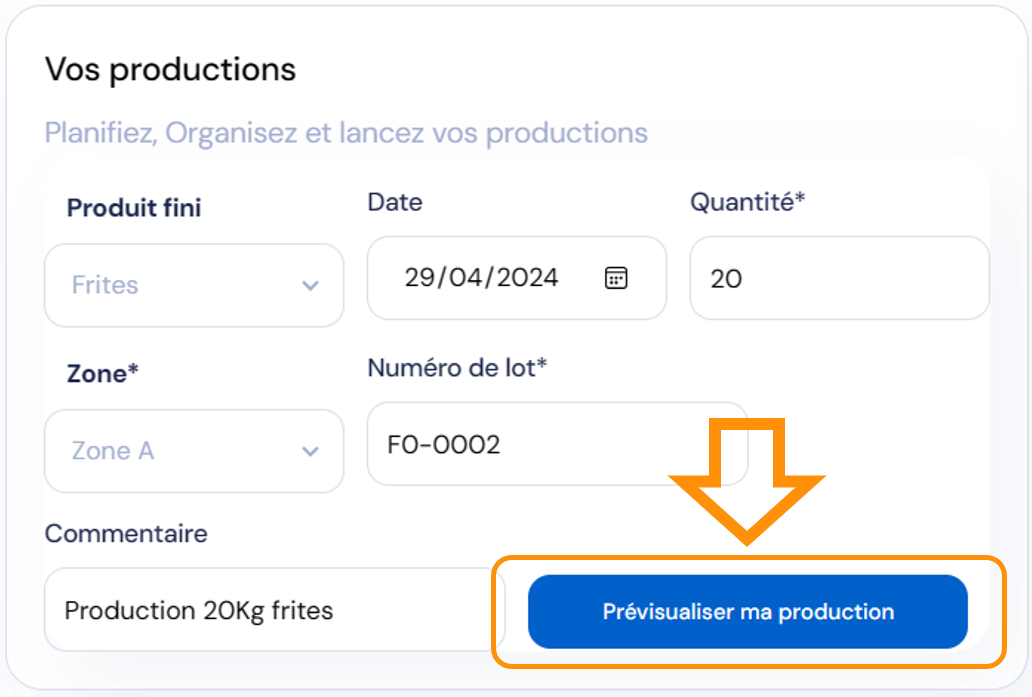Click the Commentaire label

126,533
